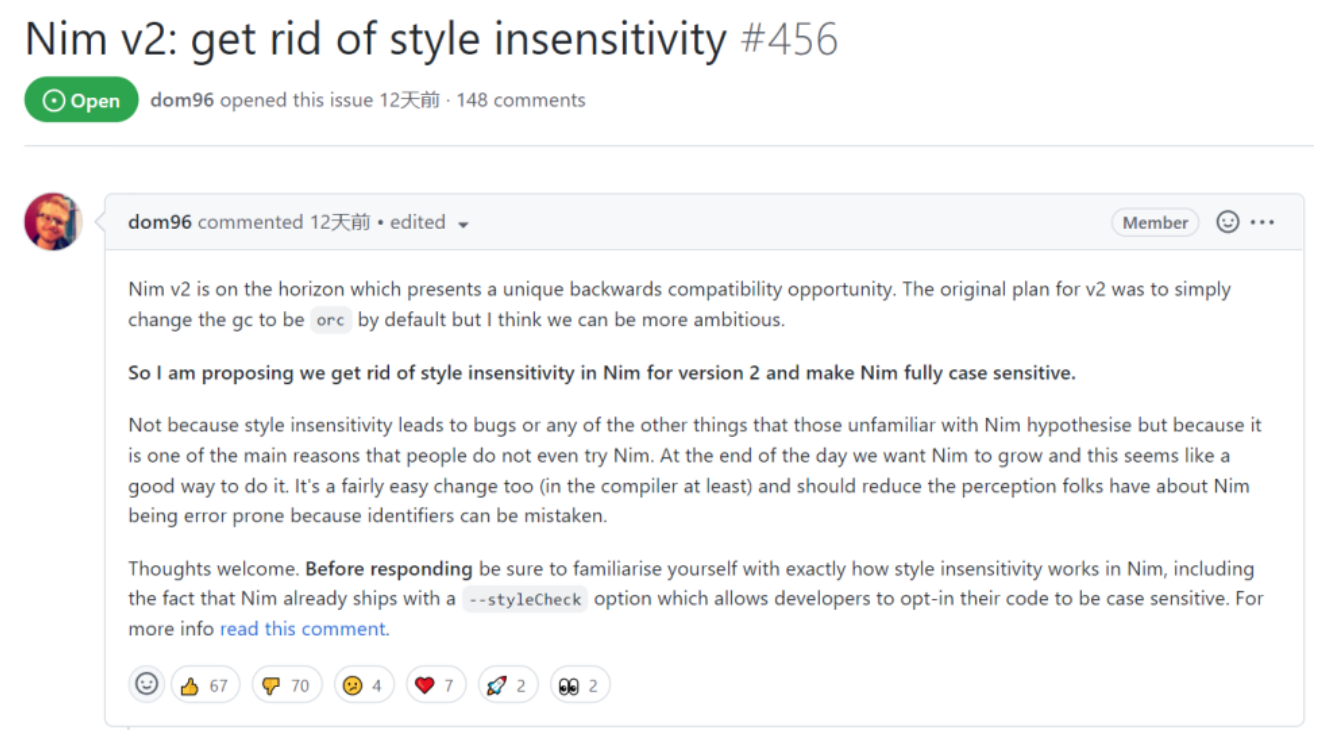Click dom96's avatar picture

click(x=52, y=221)
